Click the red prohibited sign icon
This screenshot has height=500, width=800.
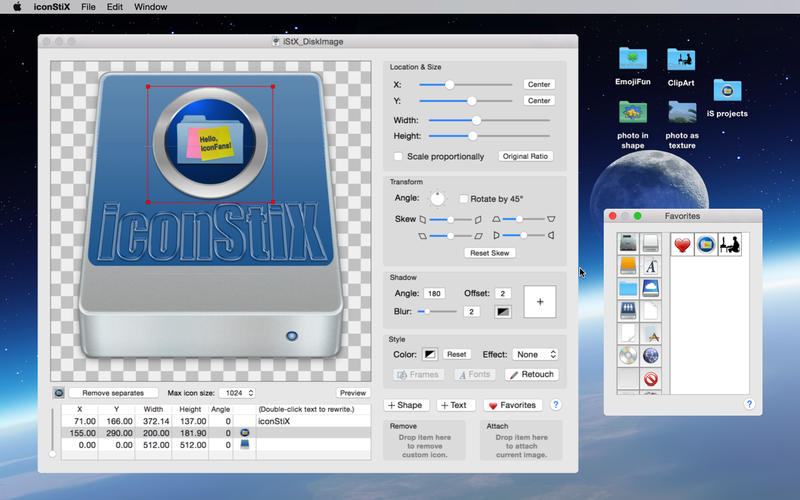[x=651, y=379]
